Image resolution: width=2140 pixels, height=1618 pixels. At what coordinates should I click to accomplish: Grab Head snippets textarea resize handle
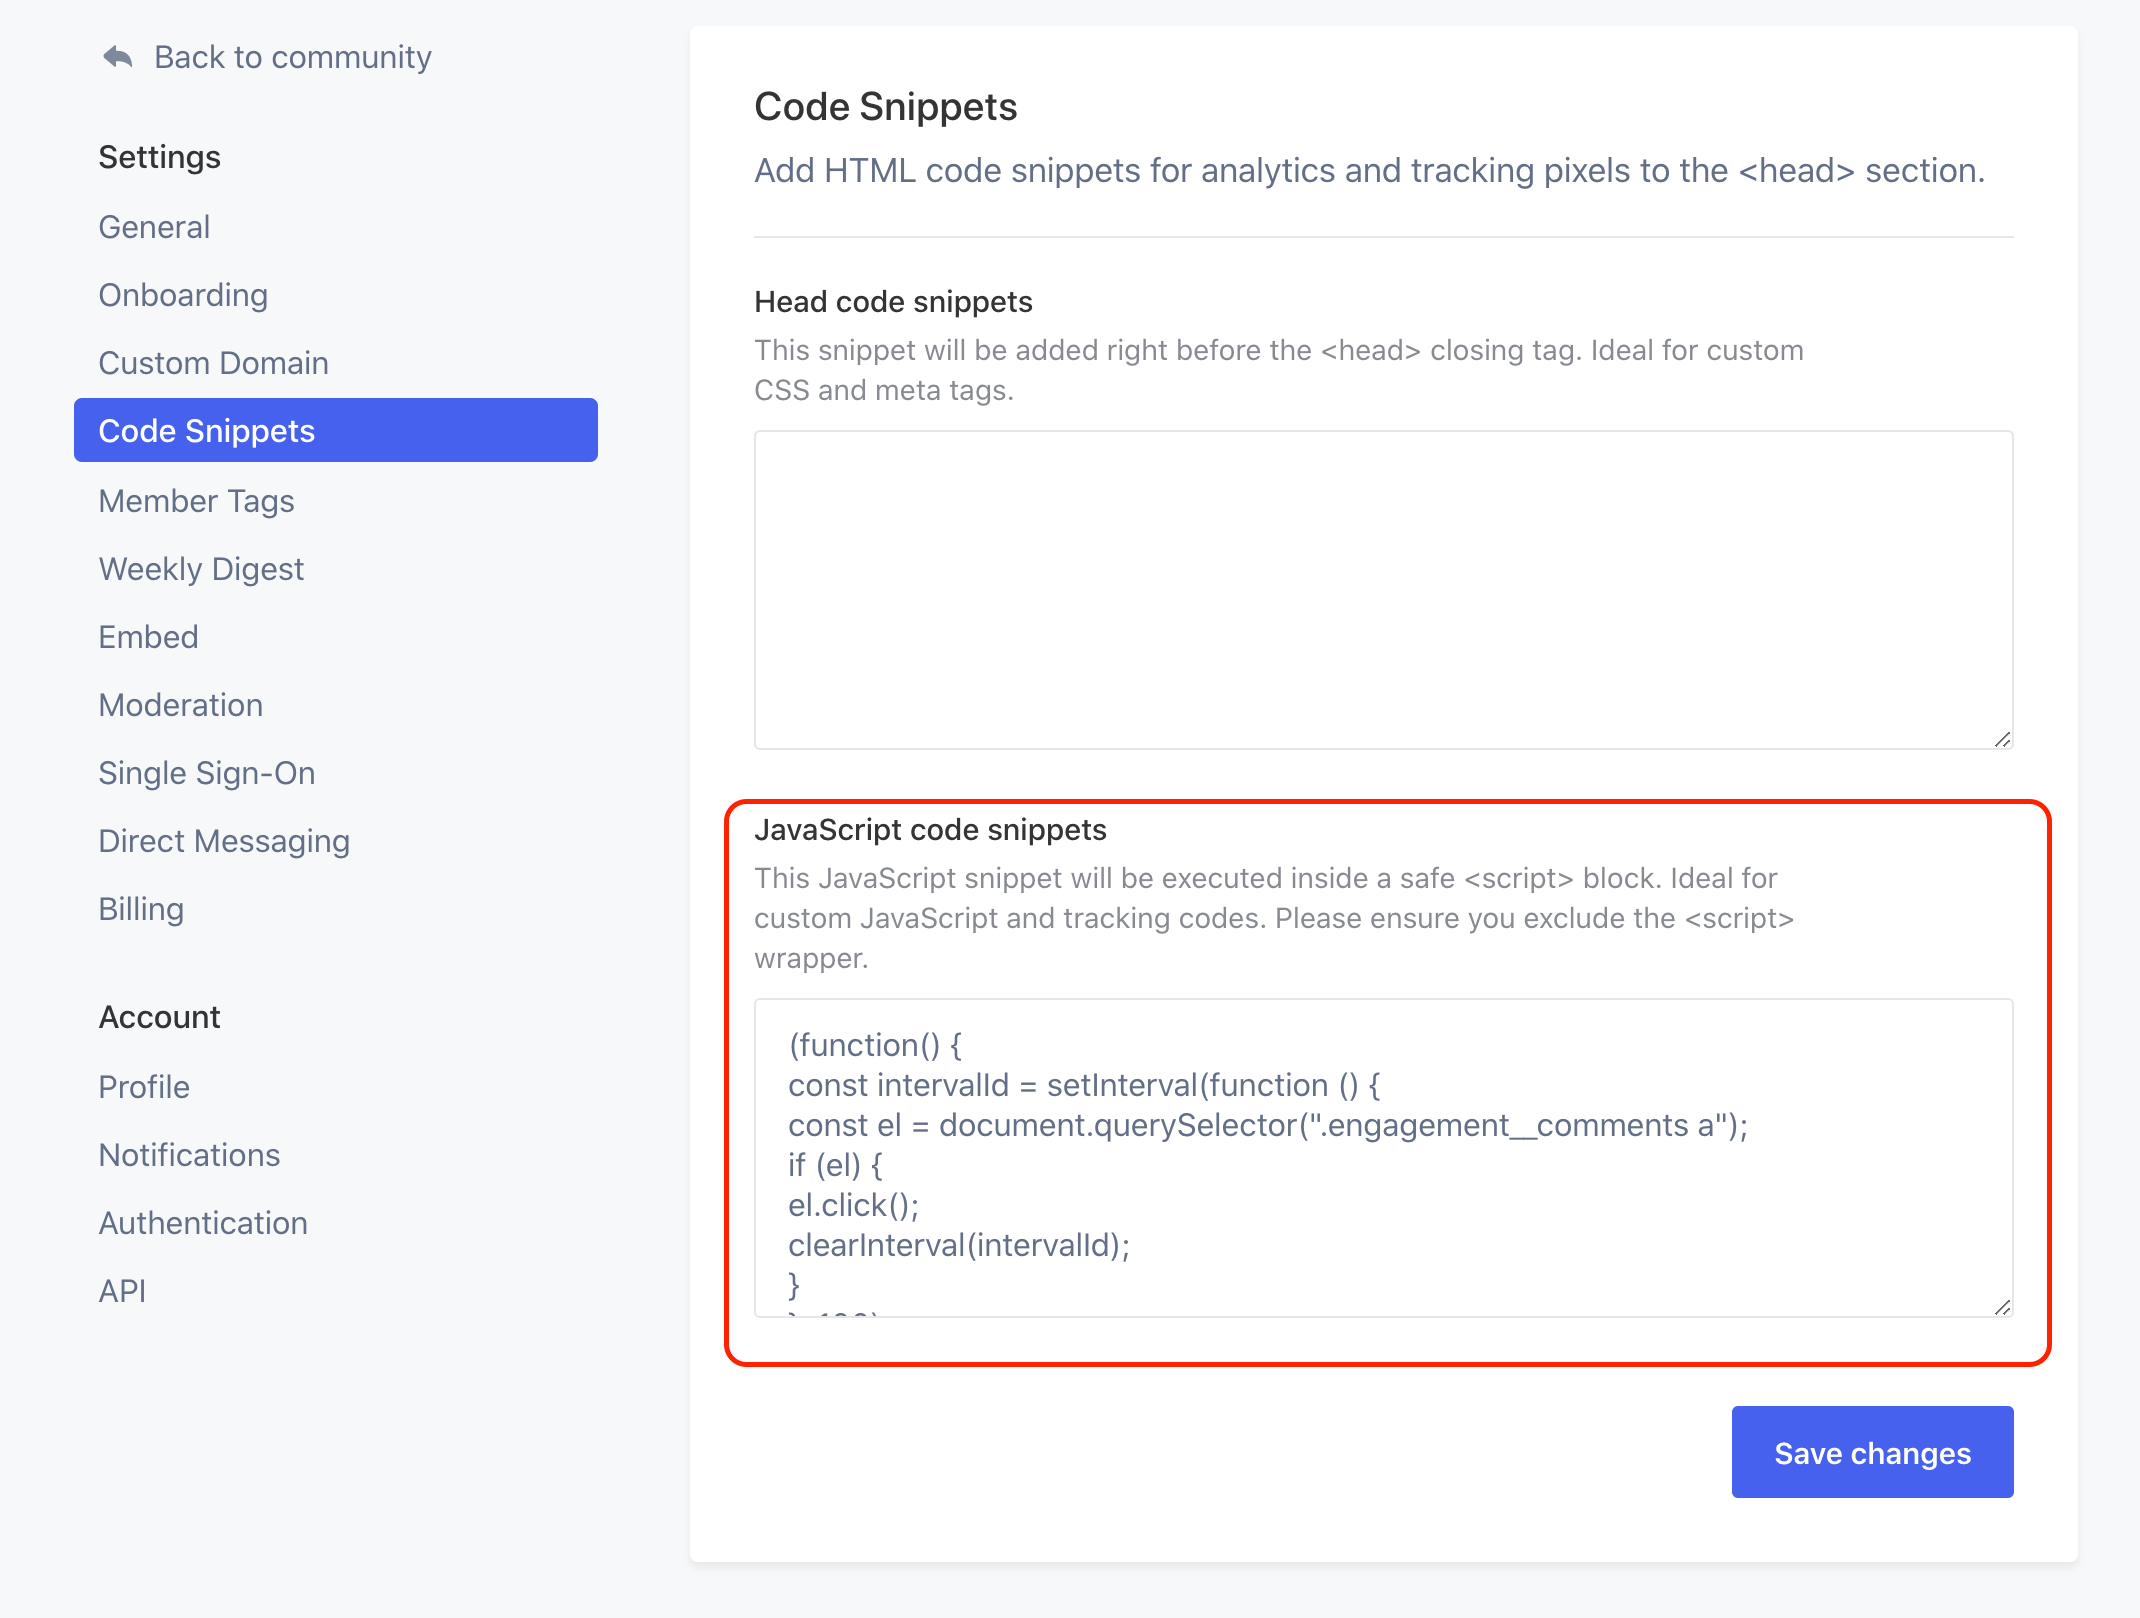point(2001,739)
